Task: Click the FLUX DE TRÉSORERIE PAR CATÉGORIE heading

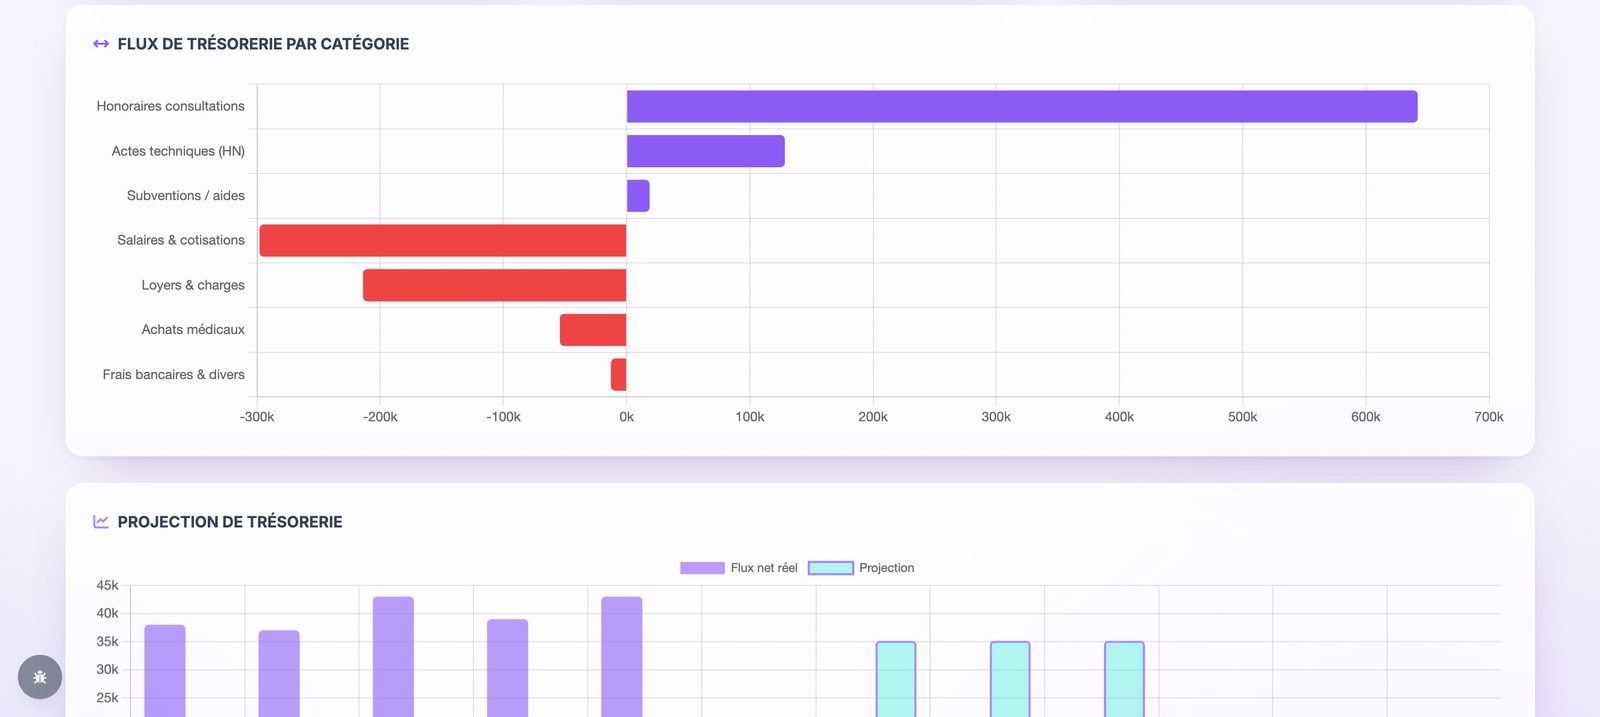Action: pyautogui.click(x=263, y=44)
